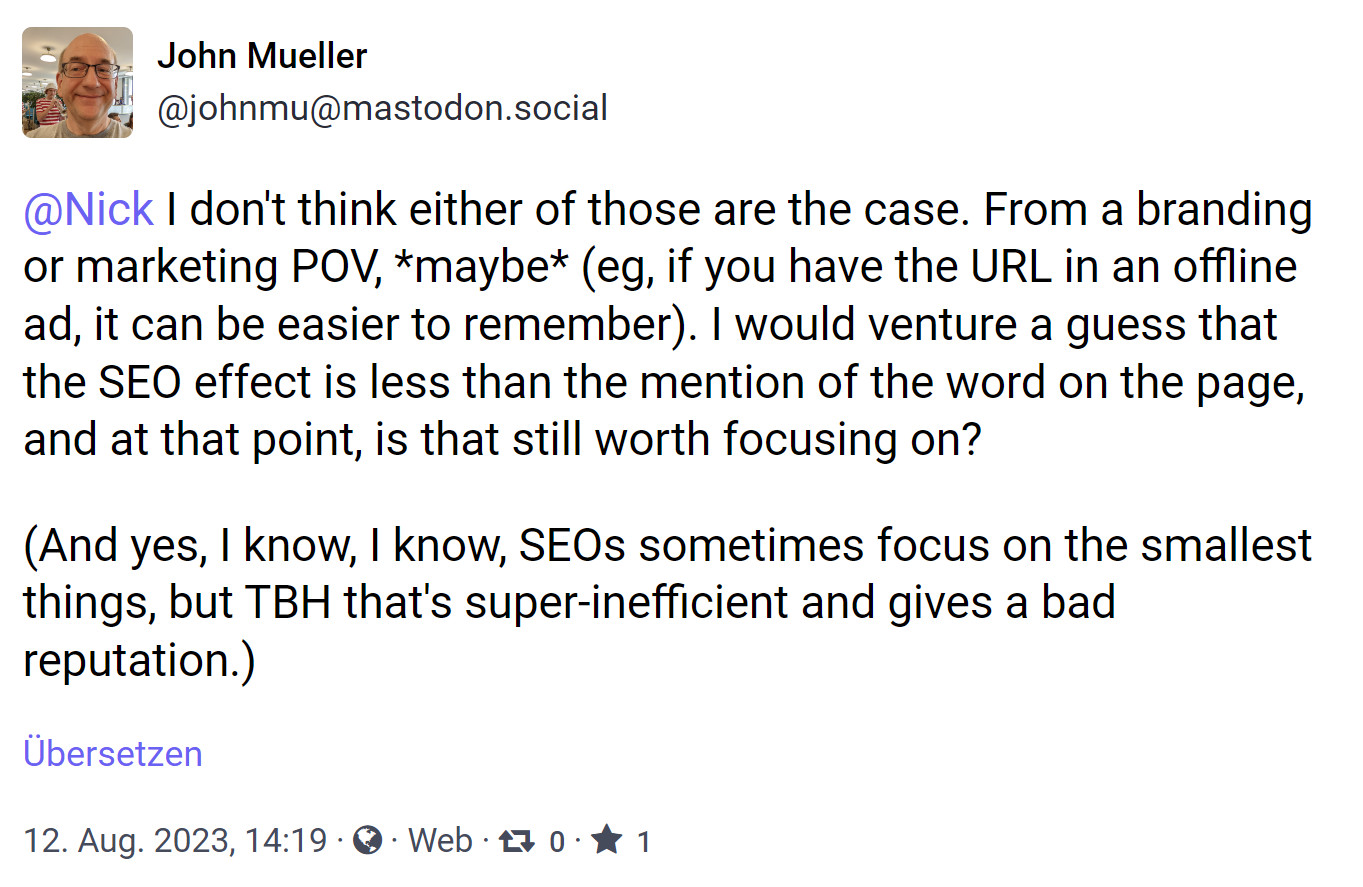
Task: Click John Mueller's profile avatar
Action: click(77, 82)
